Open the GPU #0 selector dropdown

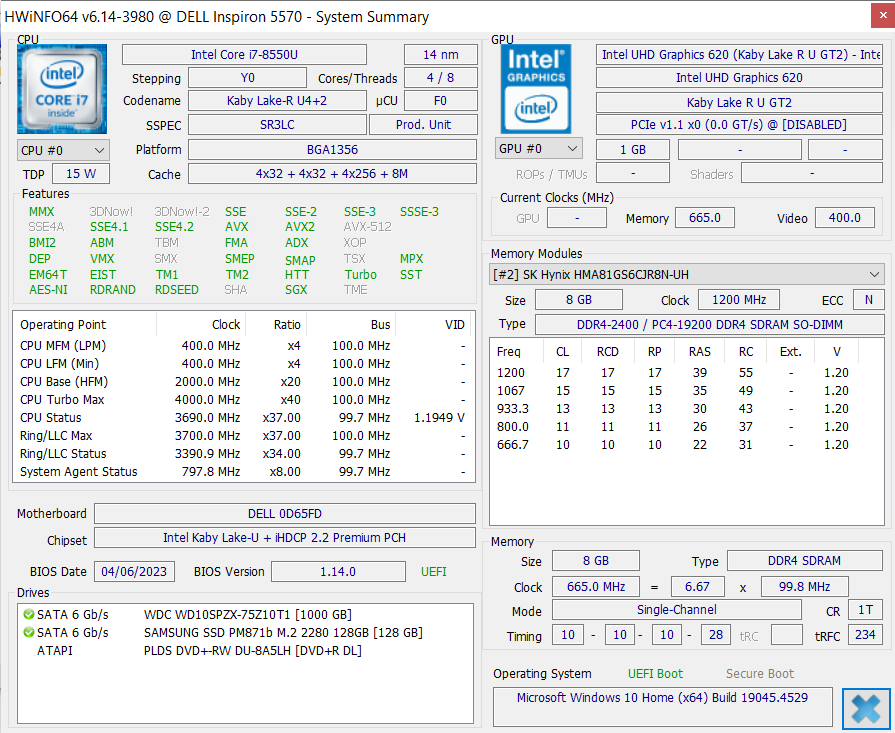click(538, 148)
